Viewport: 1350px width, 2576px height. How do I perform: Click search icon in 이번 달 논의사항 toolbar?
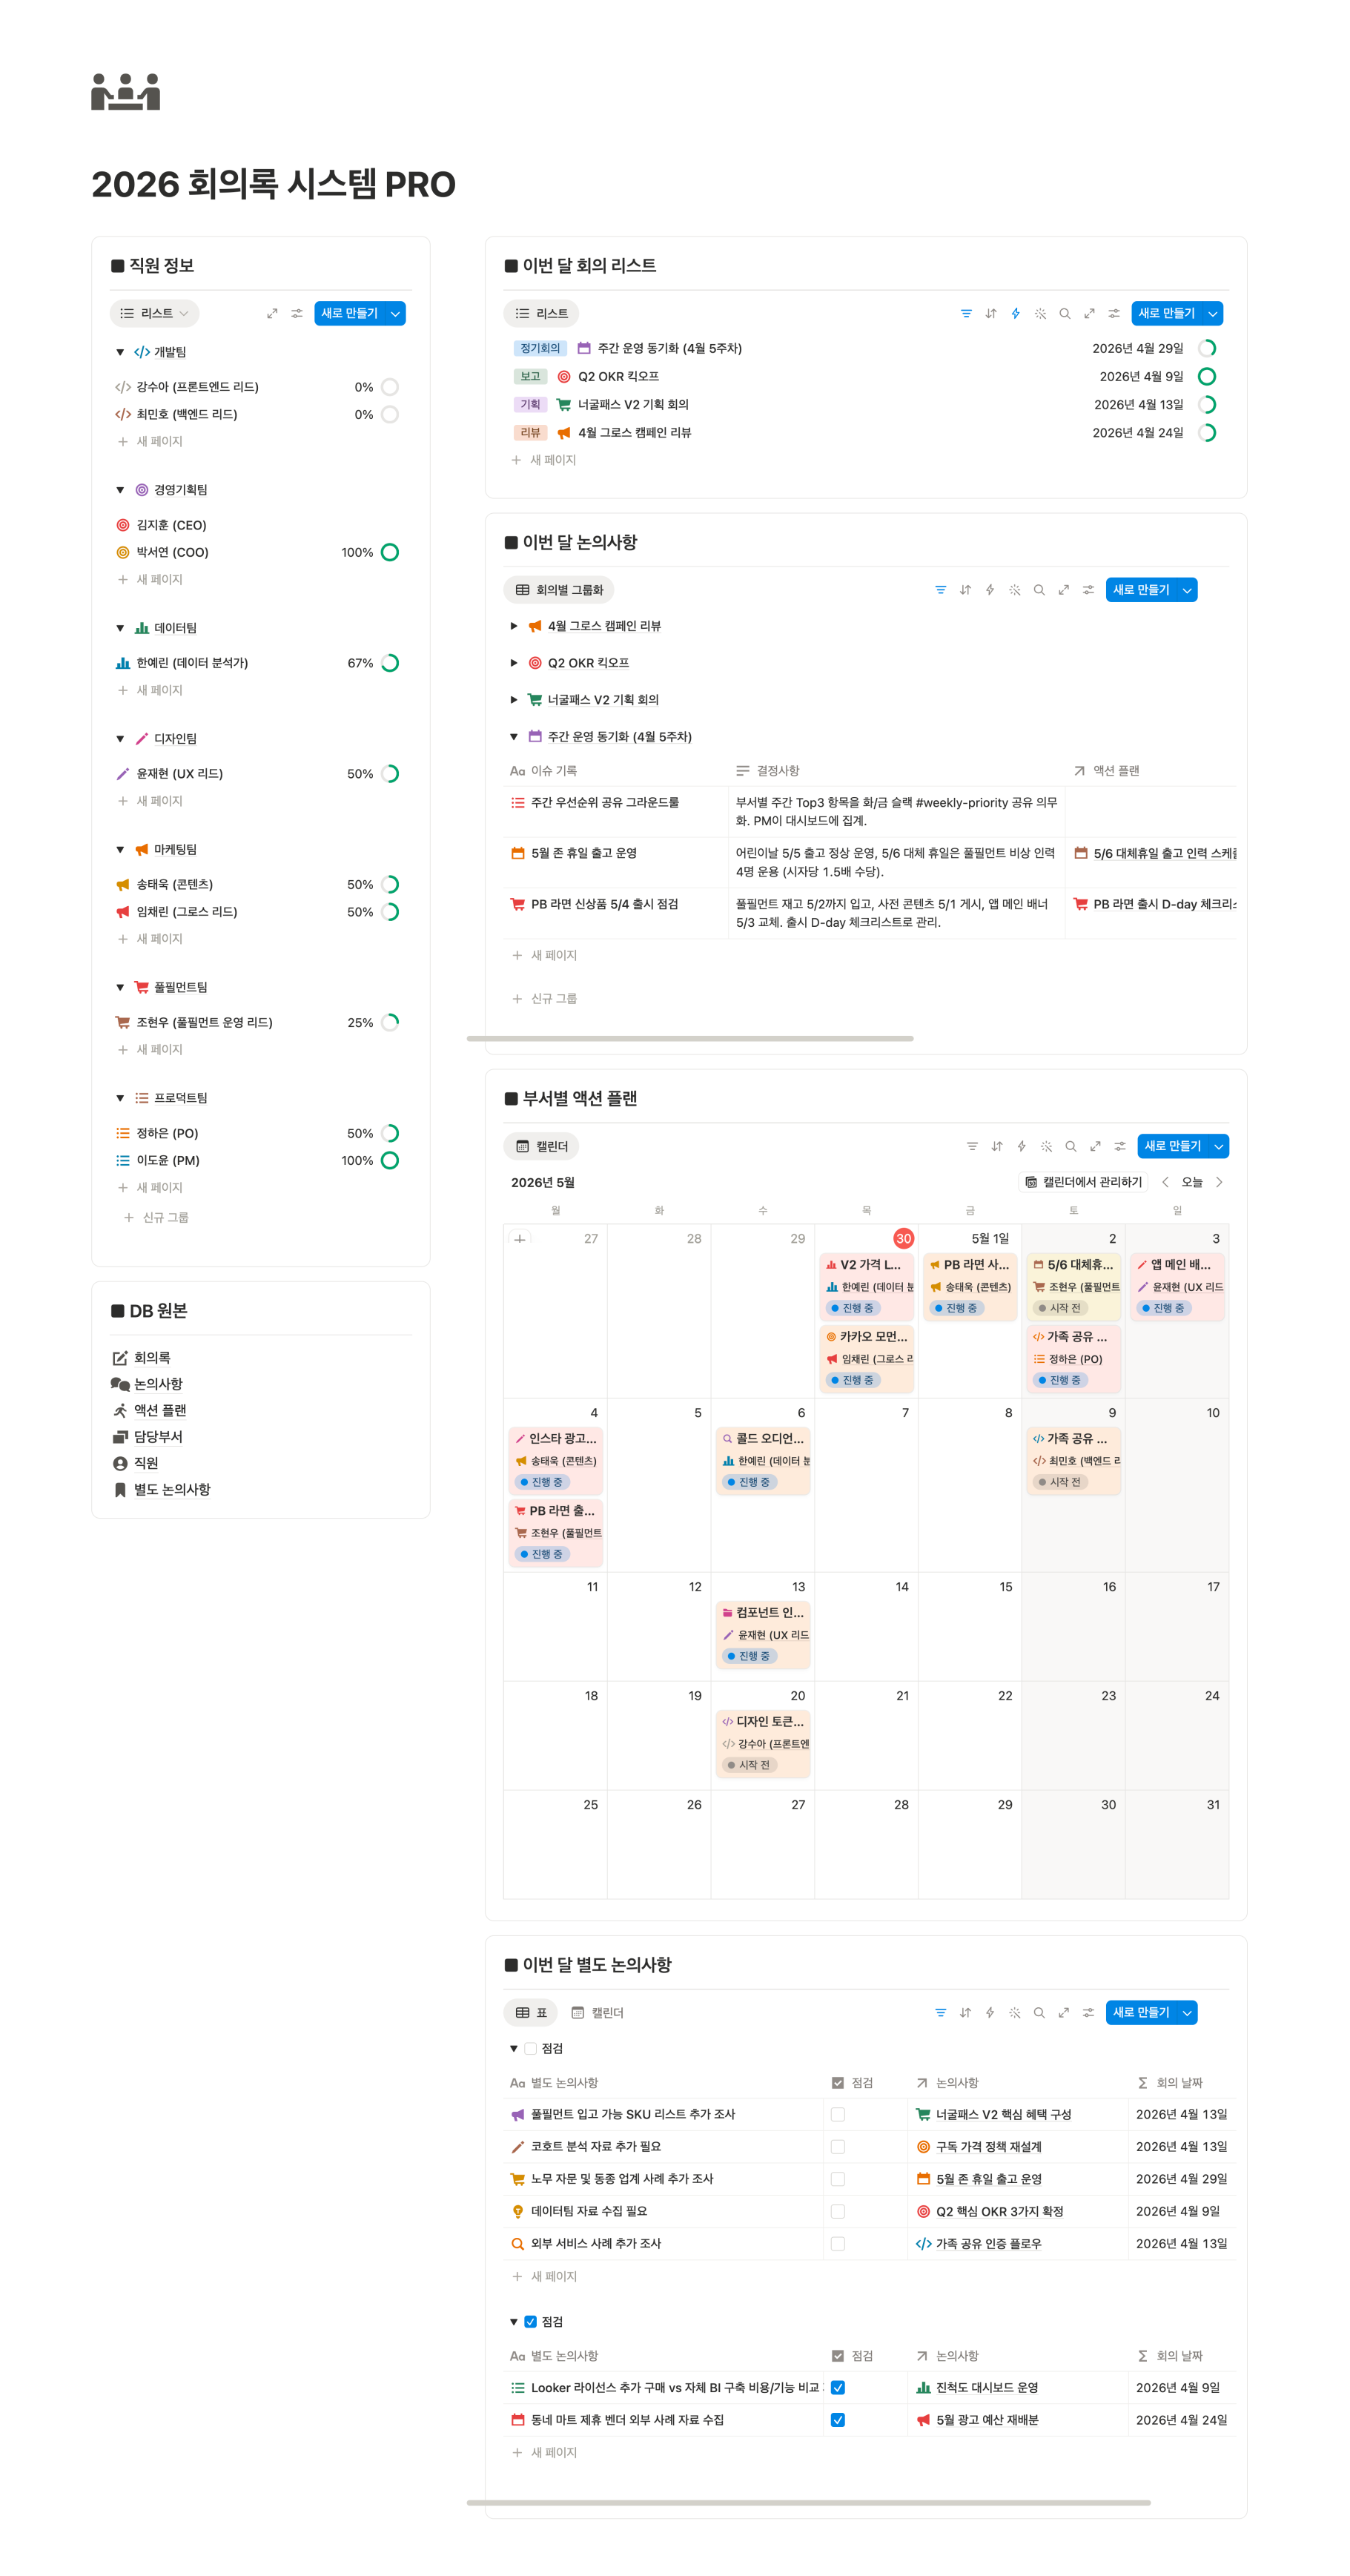(1039, 590)
